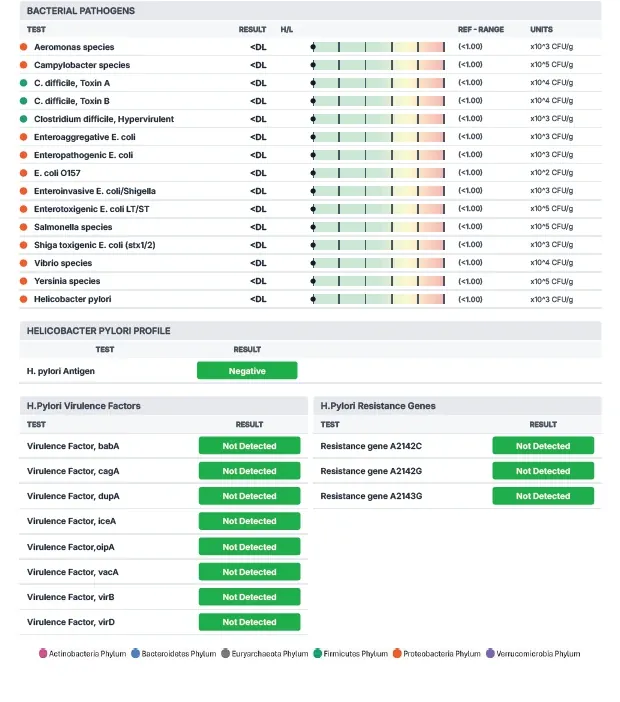Click the blue Bacteroidetes Phylum legend dot
The width and height of the screenshot is (620, 702).
(135, 654)
